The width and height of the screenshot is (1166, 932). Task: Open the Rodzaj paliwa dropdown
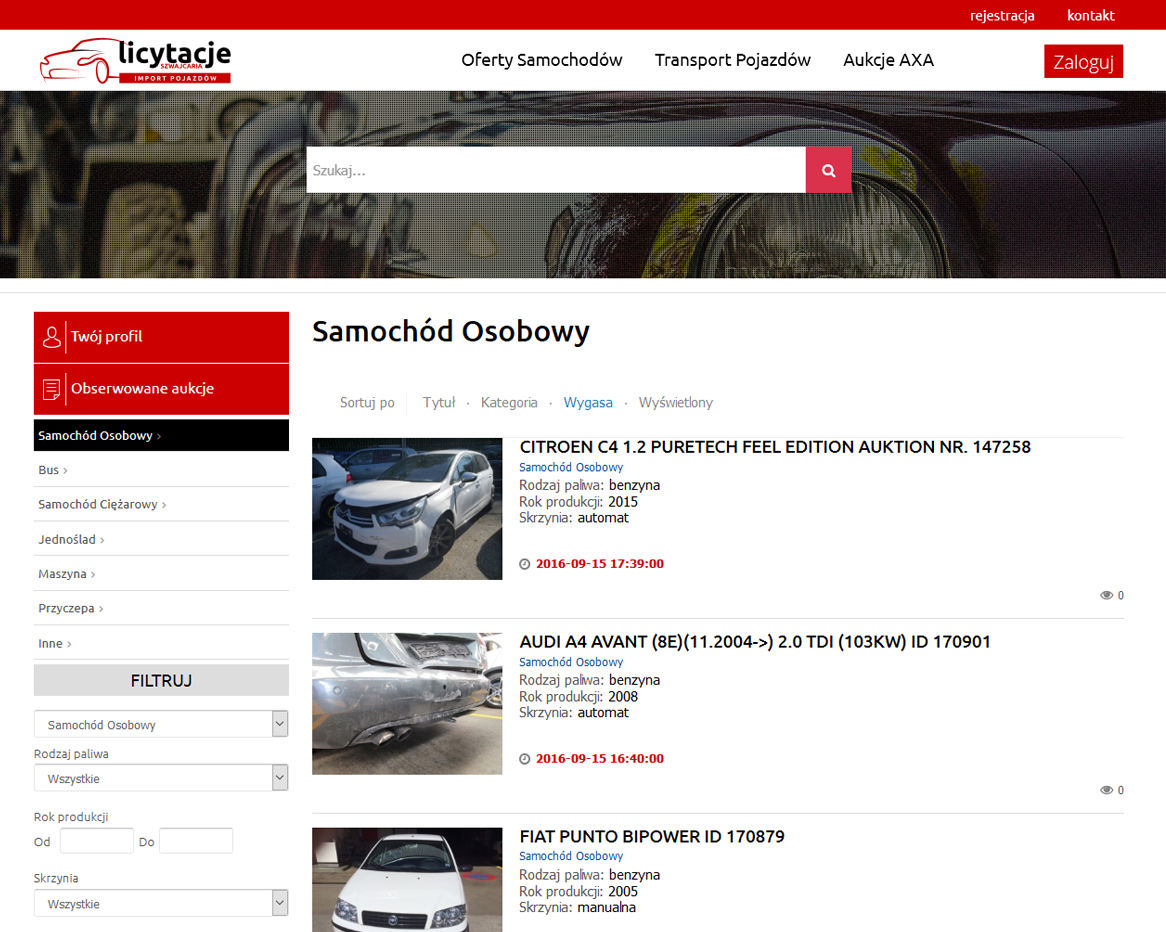[x=161, y=778]
